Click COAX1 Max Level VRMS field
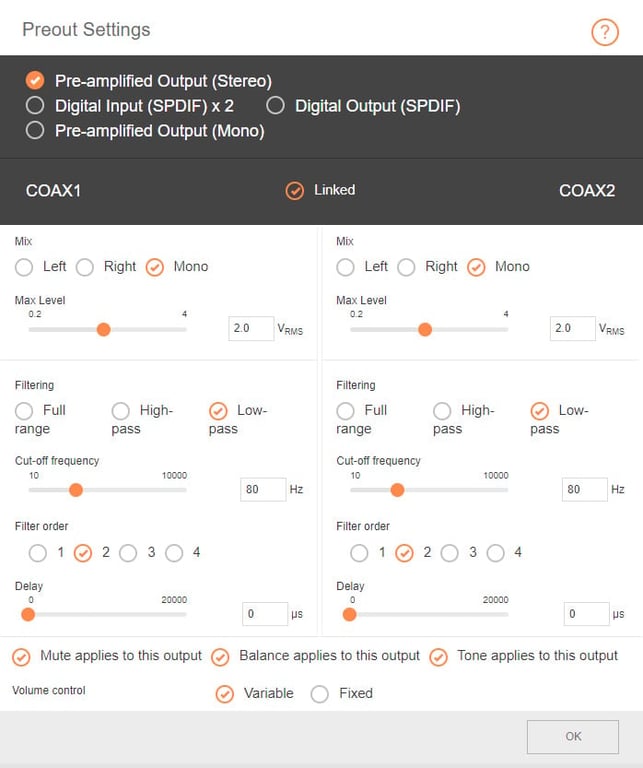The width and height of the screenshot is (643, 768). 250,328
